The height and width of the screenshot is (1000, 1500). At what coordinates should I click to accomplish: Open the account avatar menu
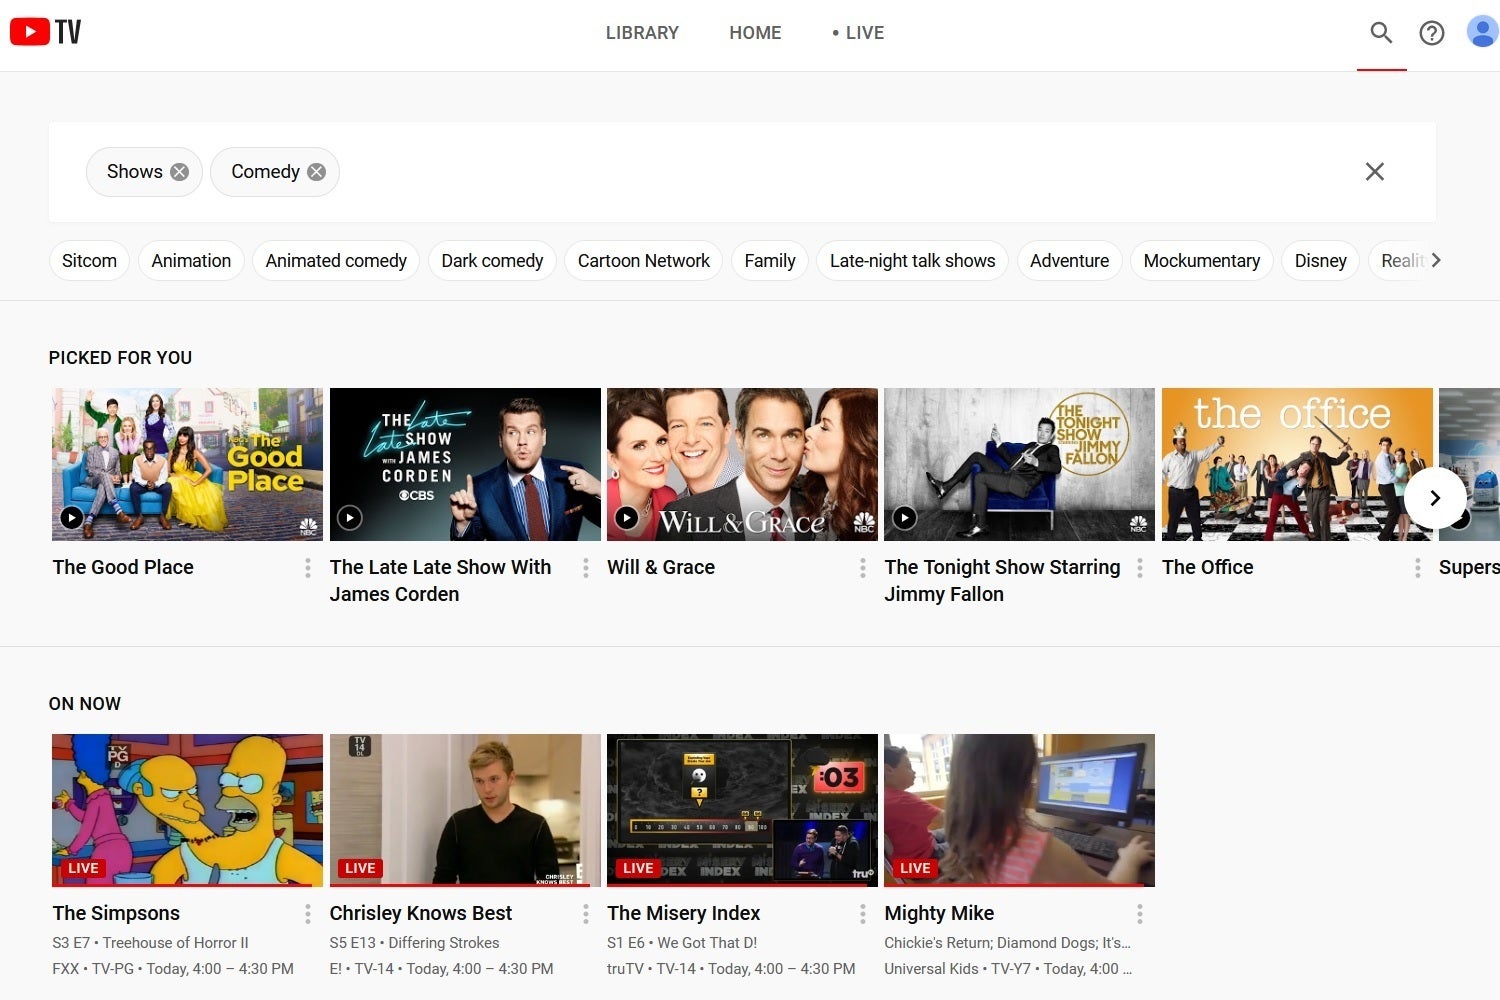1482,32
